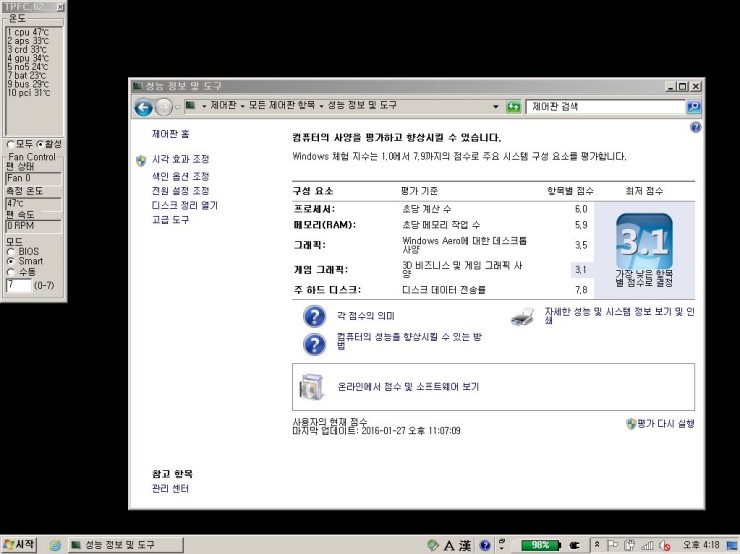Click the software box icon

click(x=311, y=386)
